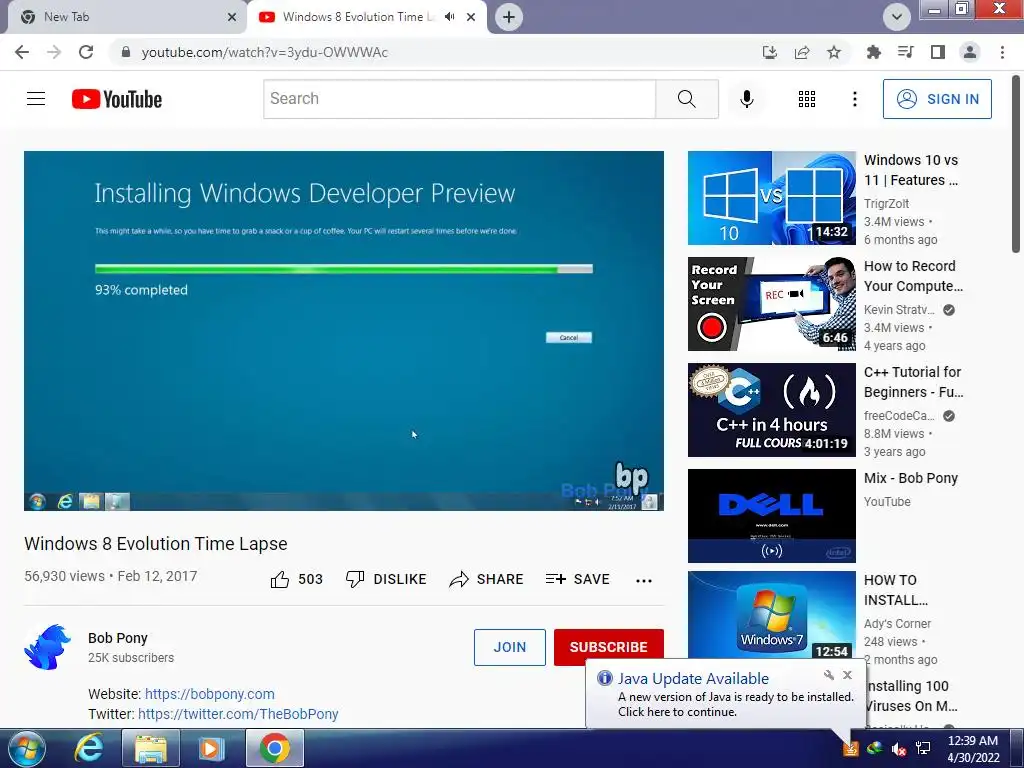The width and height of the screenshot is (1024, 768).
Task: Open more actions ellipsis under video
Action: (x=644, y=581)
